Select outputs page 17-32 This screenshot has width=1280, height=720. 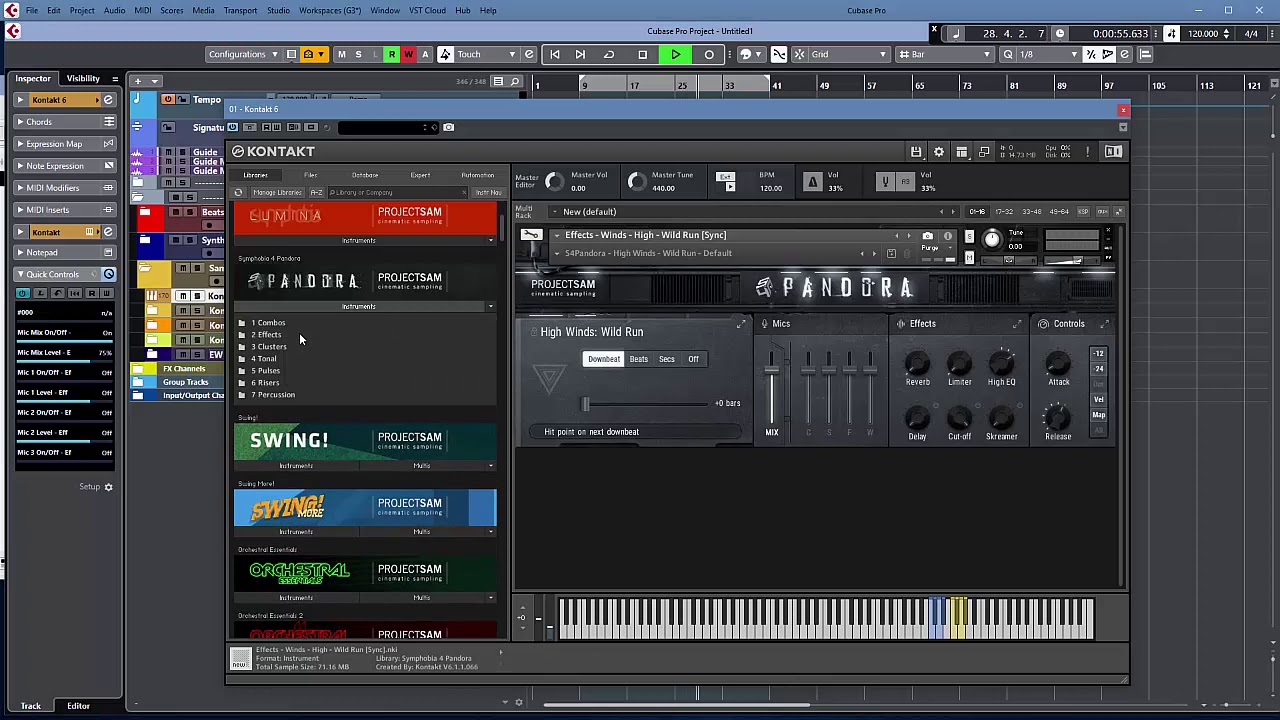coord(1005,212)
